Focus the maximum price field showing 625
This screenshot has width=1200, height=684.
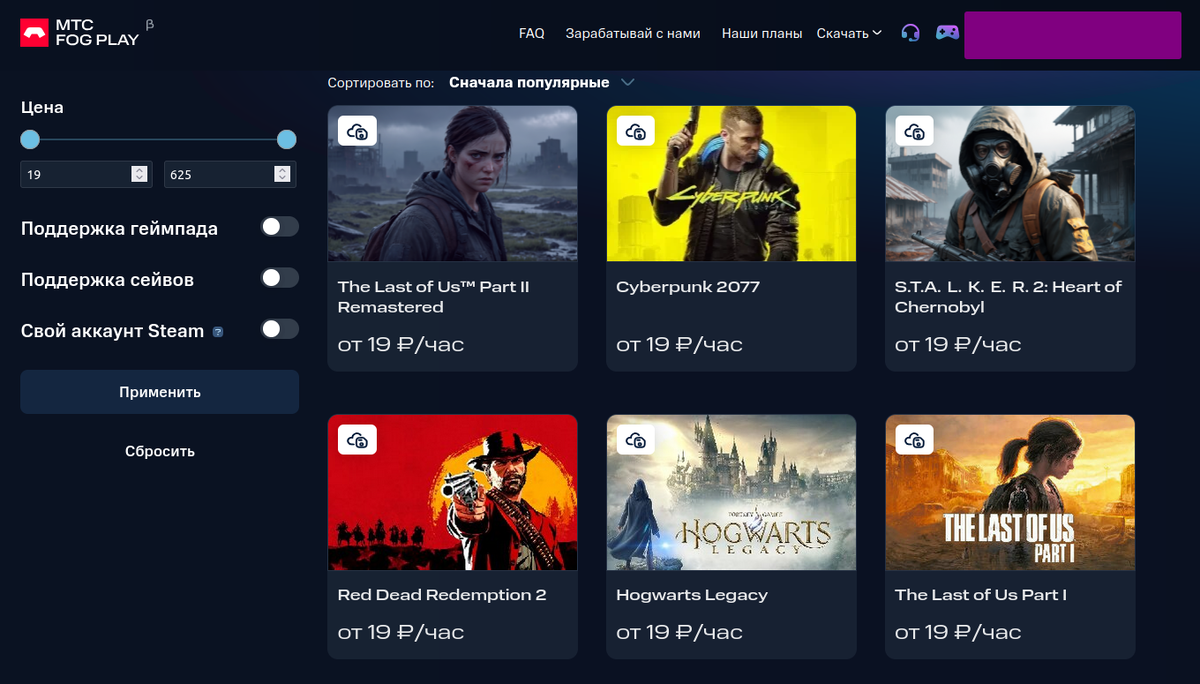(x=230, y=174)
